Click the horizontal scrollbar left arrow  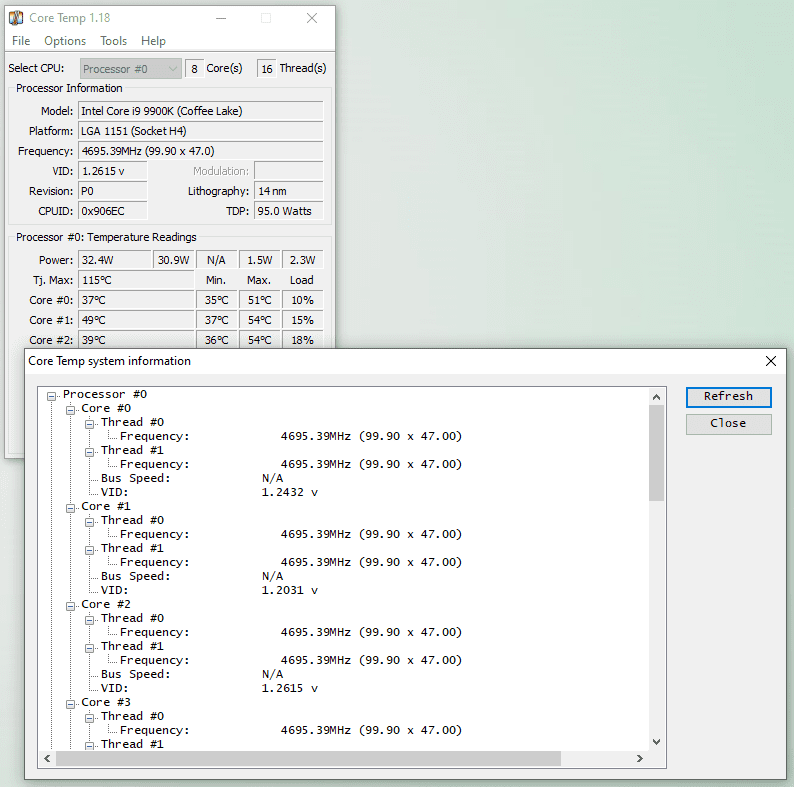click(47, 758)
